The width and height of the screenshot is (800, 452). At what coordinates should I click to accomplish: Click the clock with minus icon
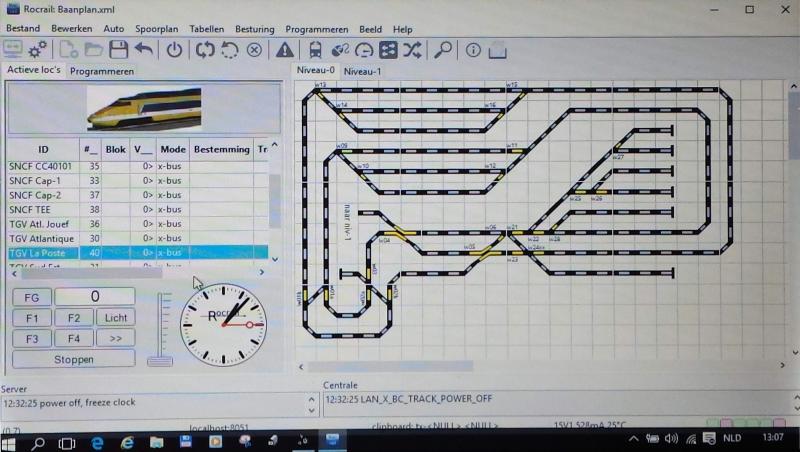click(x=364, y=50)
